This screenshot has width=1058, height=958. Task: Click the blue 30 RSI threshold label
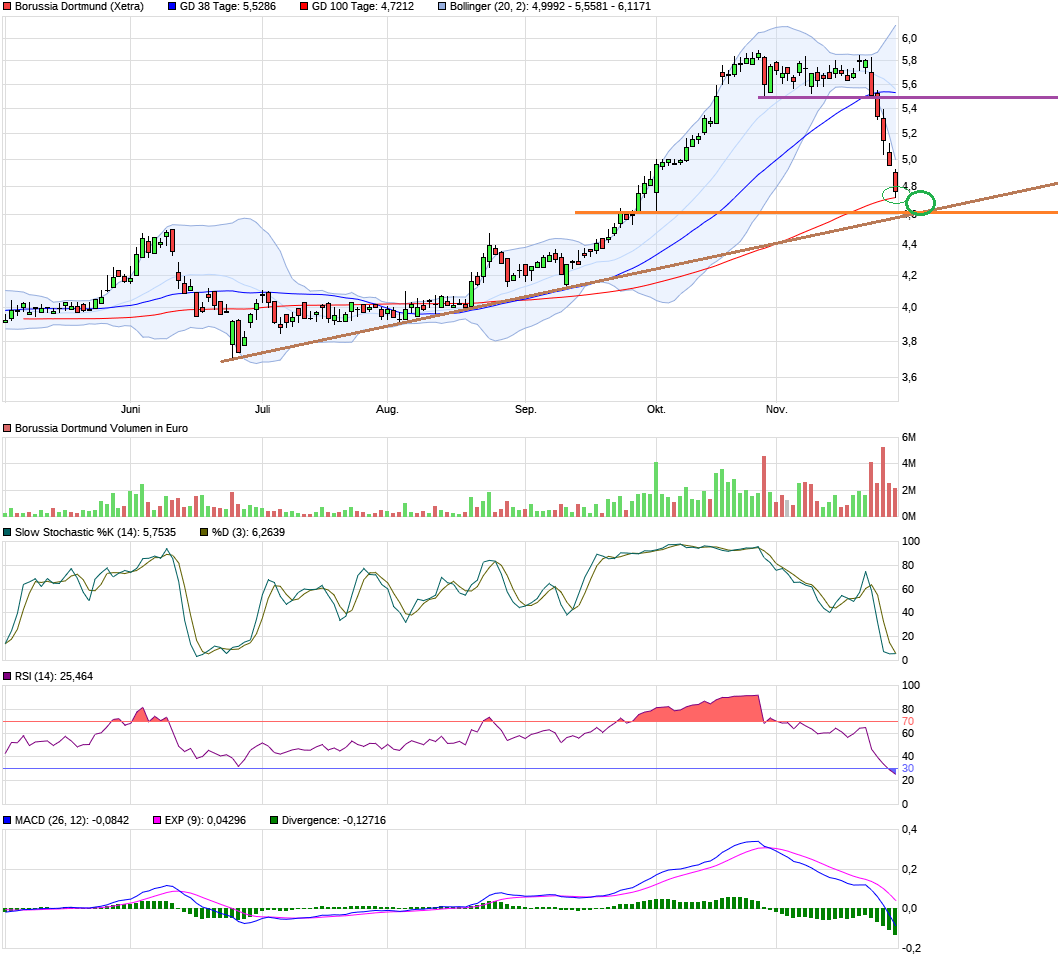tap(908, 768)
